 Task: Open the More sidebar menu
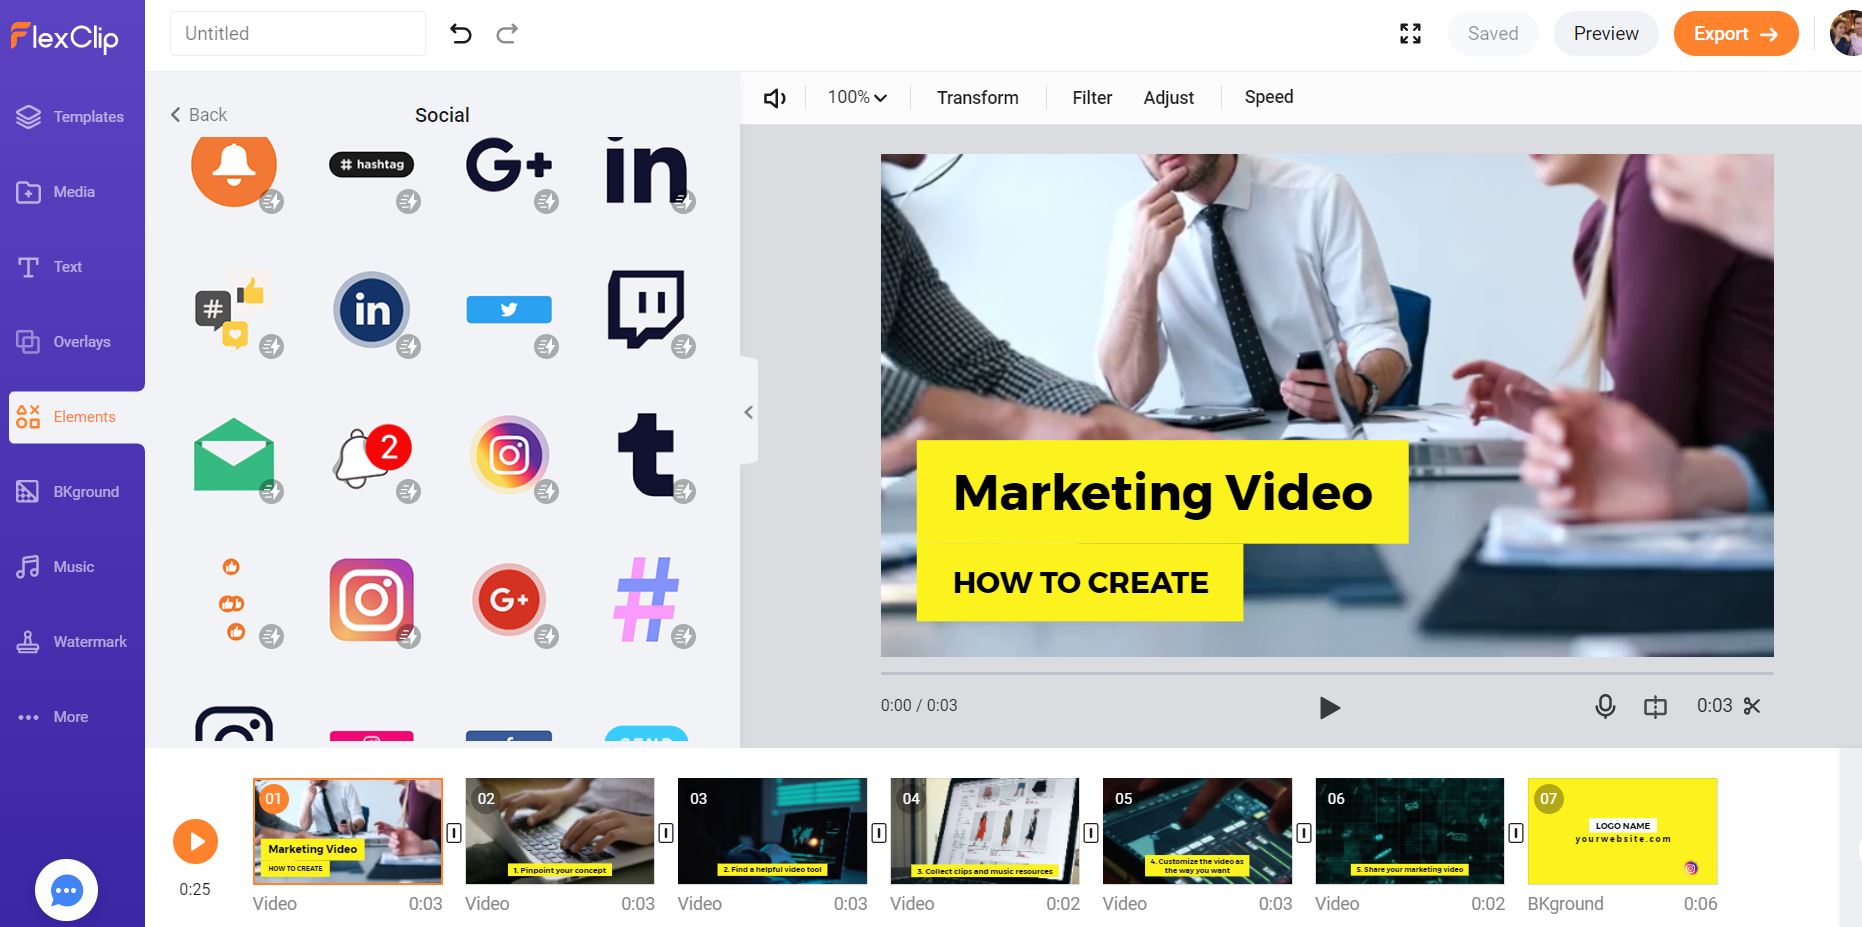(53, 717)
